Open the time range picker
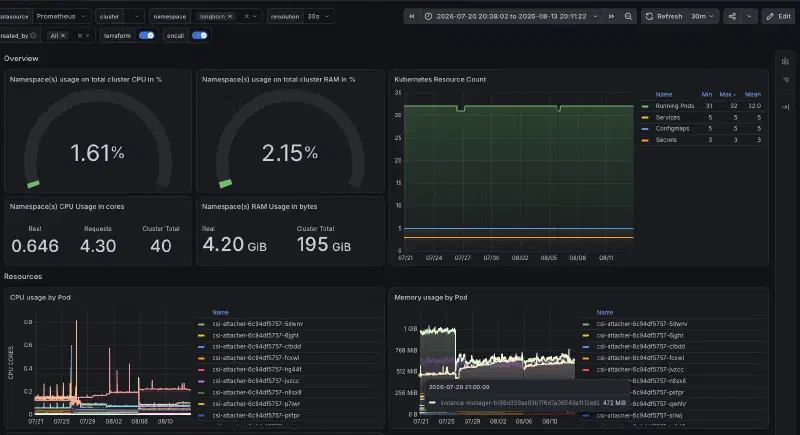 tap(511, 16)
